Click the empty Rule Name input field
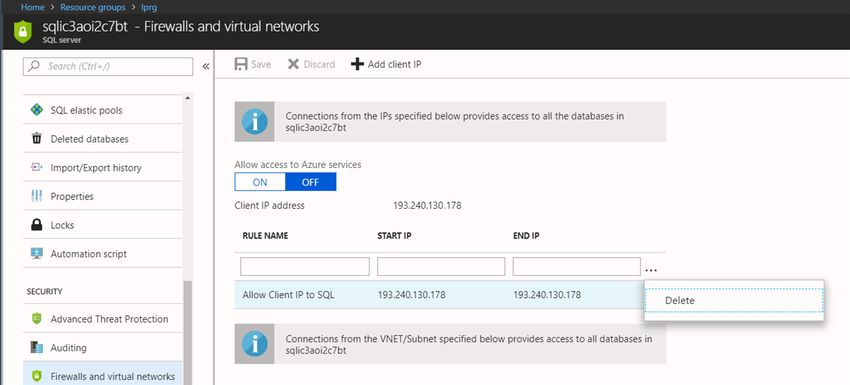The image size is (850, 385). point(305,266)
